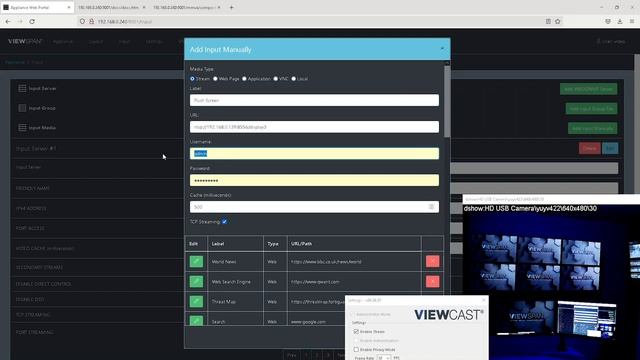Image resolution: width=640 pixels, height=360 pixels.
Task: Select the VNC media type radio
Action: (x=276, y=79)
